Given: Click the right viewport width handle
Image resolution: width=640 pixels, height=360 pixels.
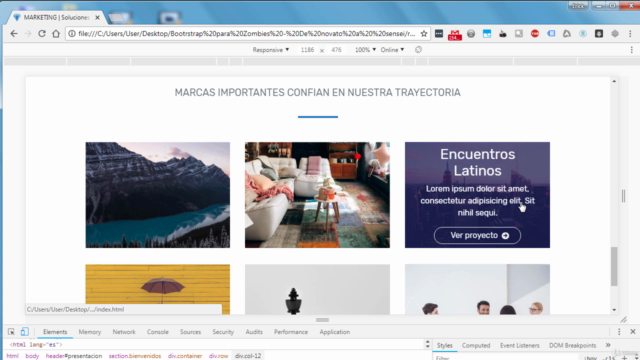Looking at the screenshot, I should [623, 196].
